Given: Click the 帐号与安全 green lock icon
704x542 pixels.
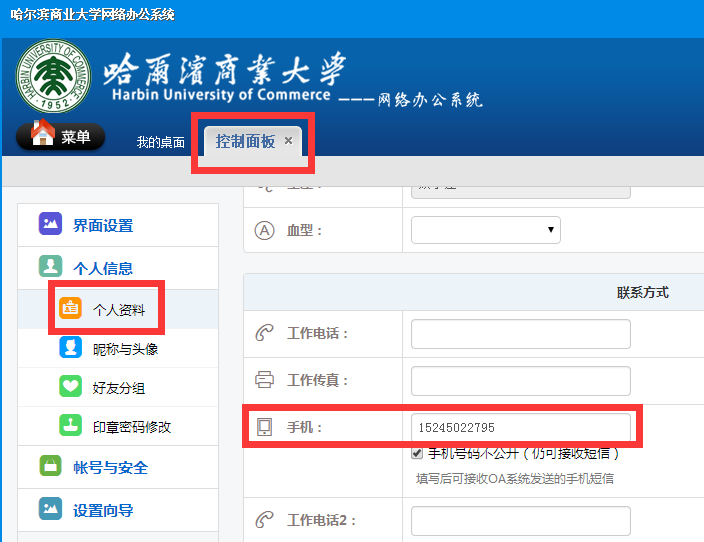Looking at the screenshot, I should coord(50,467).
